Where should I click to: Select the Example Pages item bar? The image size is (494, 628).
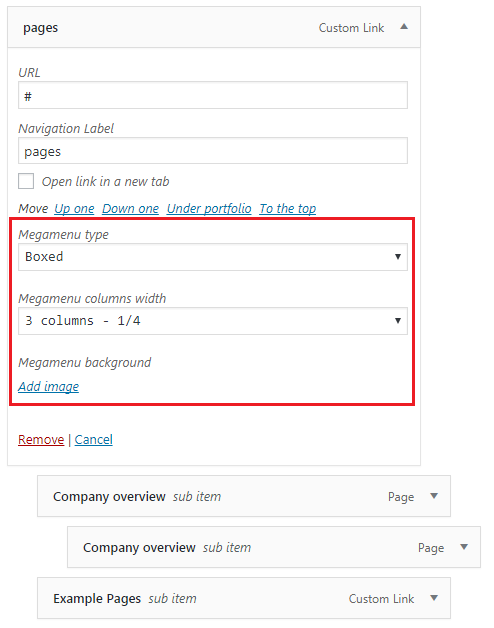click(x=244, y=598)
